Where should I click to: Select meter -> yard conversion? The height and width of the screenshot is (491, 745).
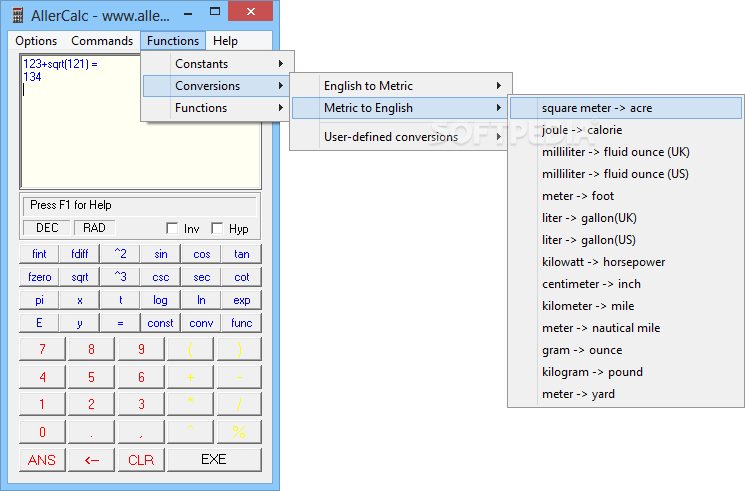(x=626, y=394)
